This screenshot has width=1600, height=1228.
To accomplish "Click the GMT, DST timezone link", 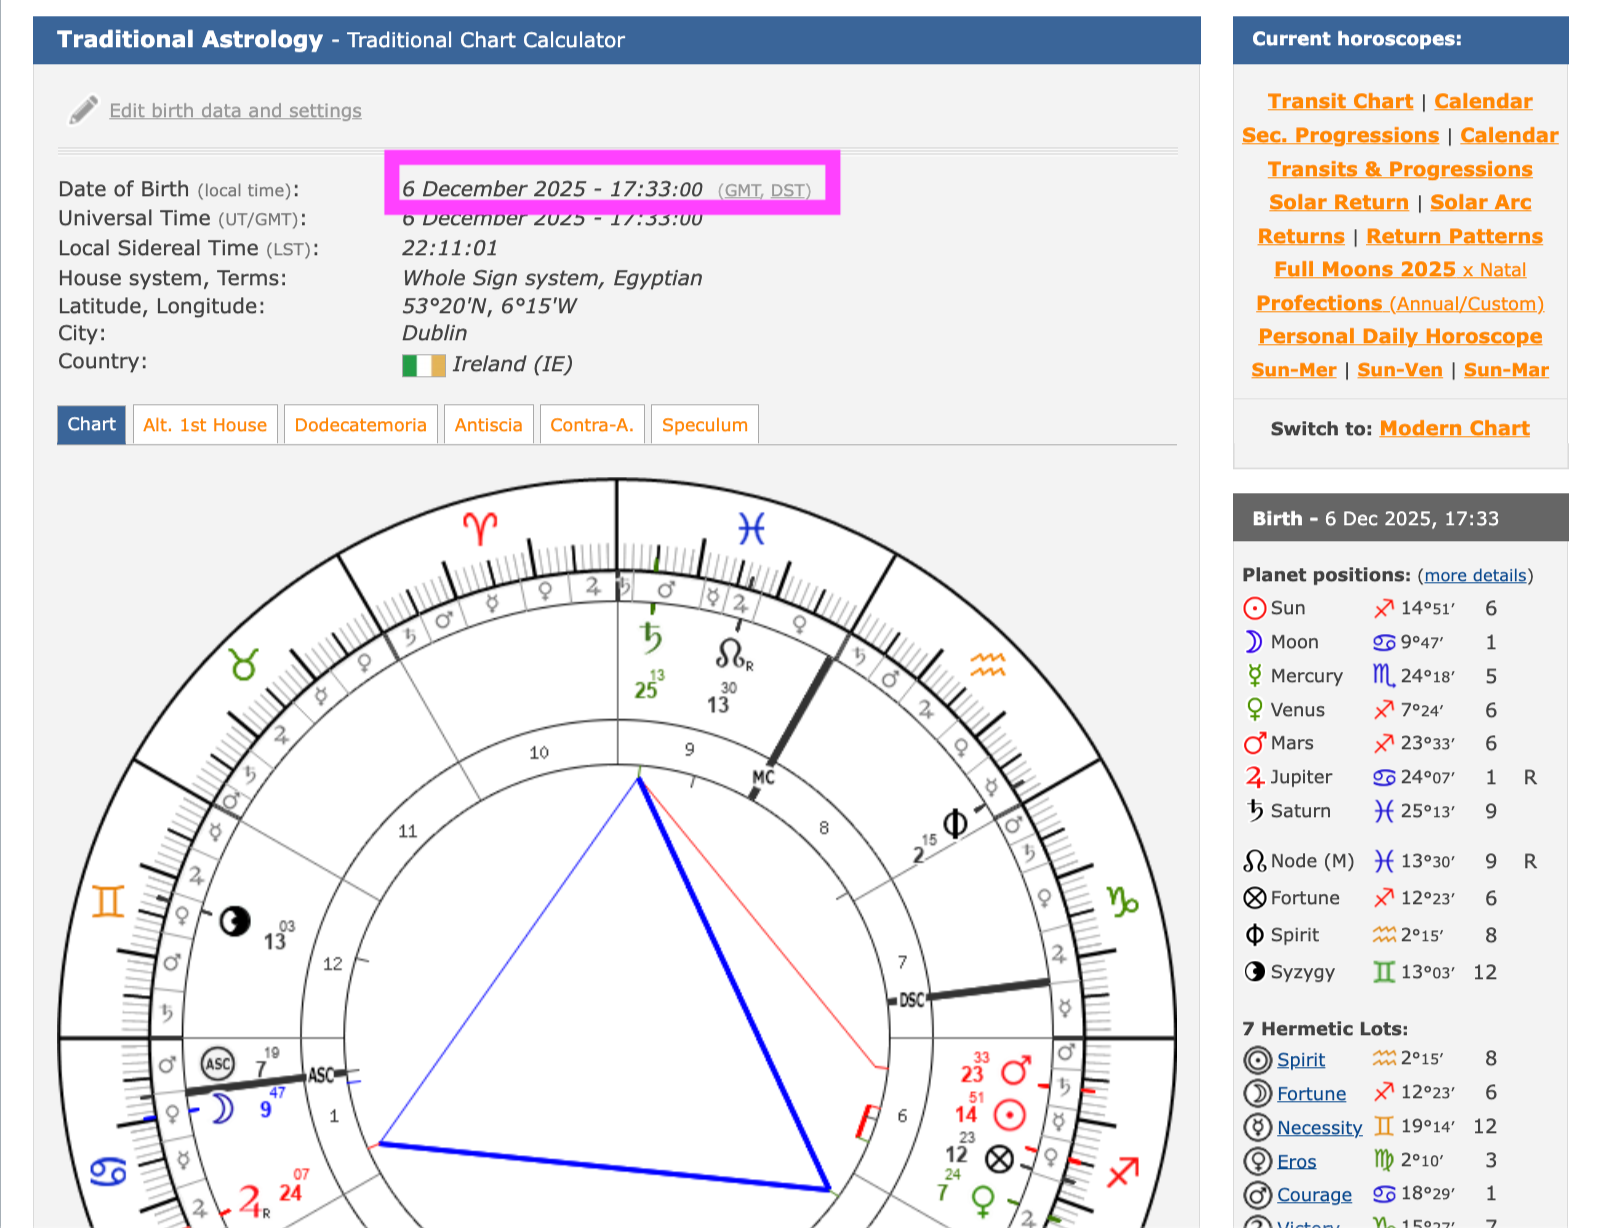I will pos(765,190).
